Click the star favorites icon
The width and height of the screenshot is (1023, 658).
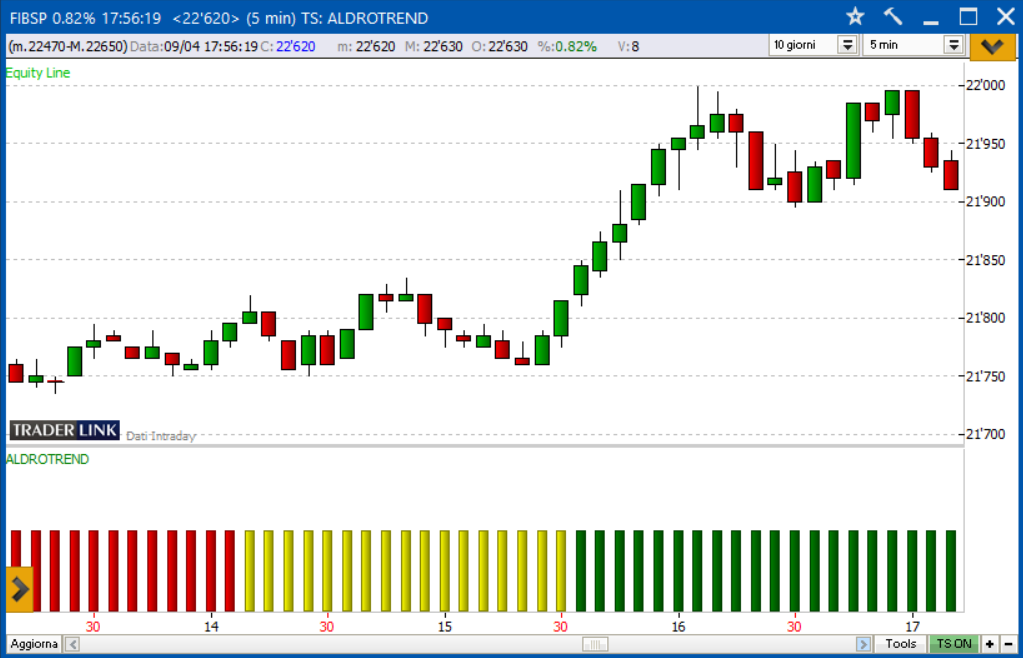(x=855, y=17)
